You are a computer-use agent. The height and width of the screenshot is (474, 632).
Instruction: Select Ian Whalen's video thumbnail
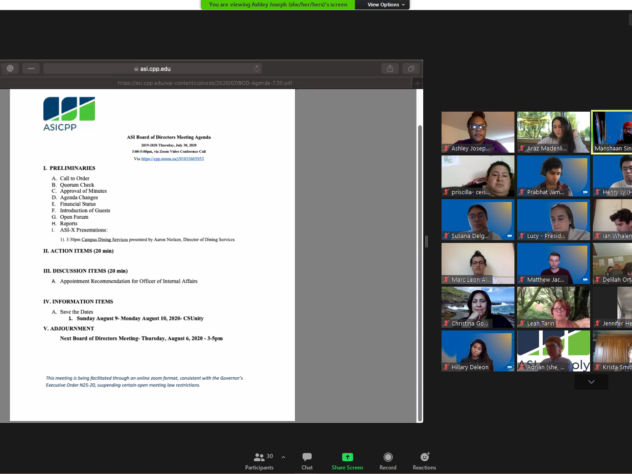tap(612, 220)
